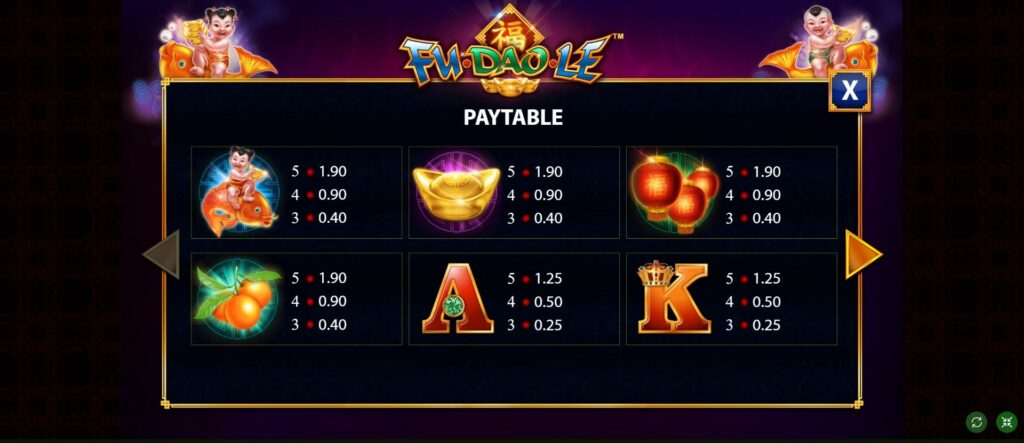Click the 3 of a kind 0.25 payout for K

(753, 325)
